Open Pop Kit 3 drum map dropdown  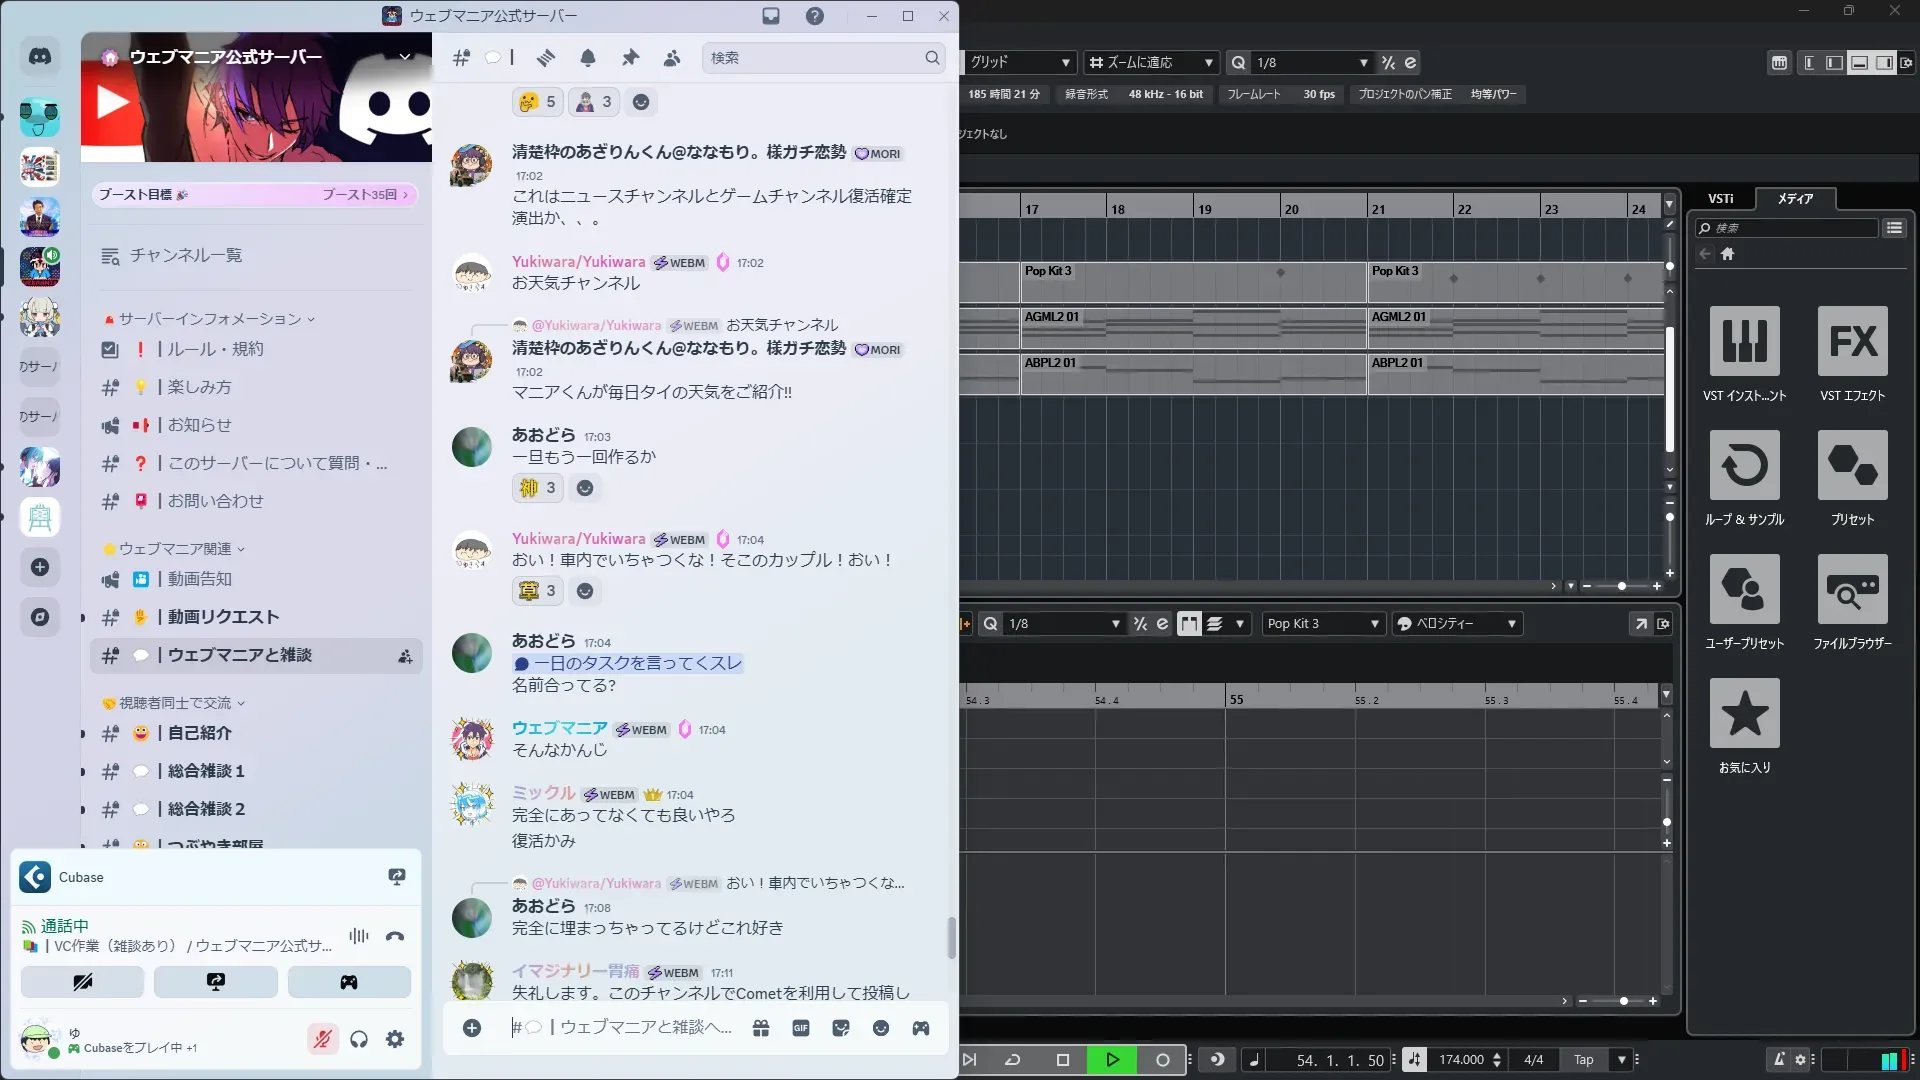point(1322,624)
